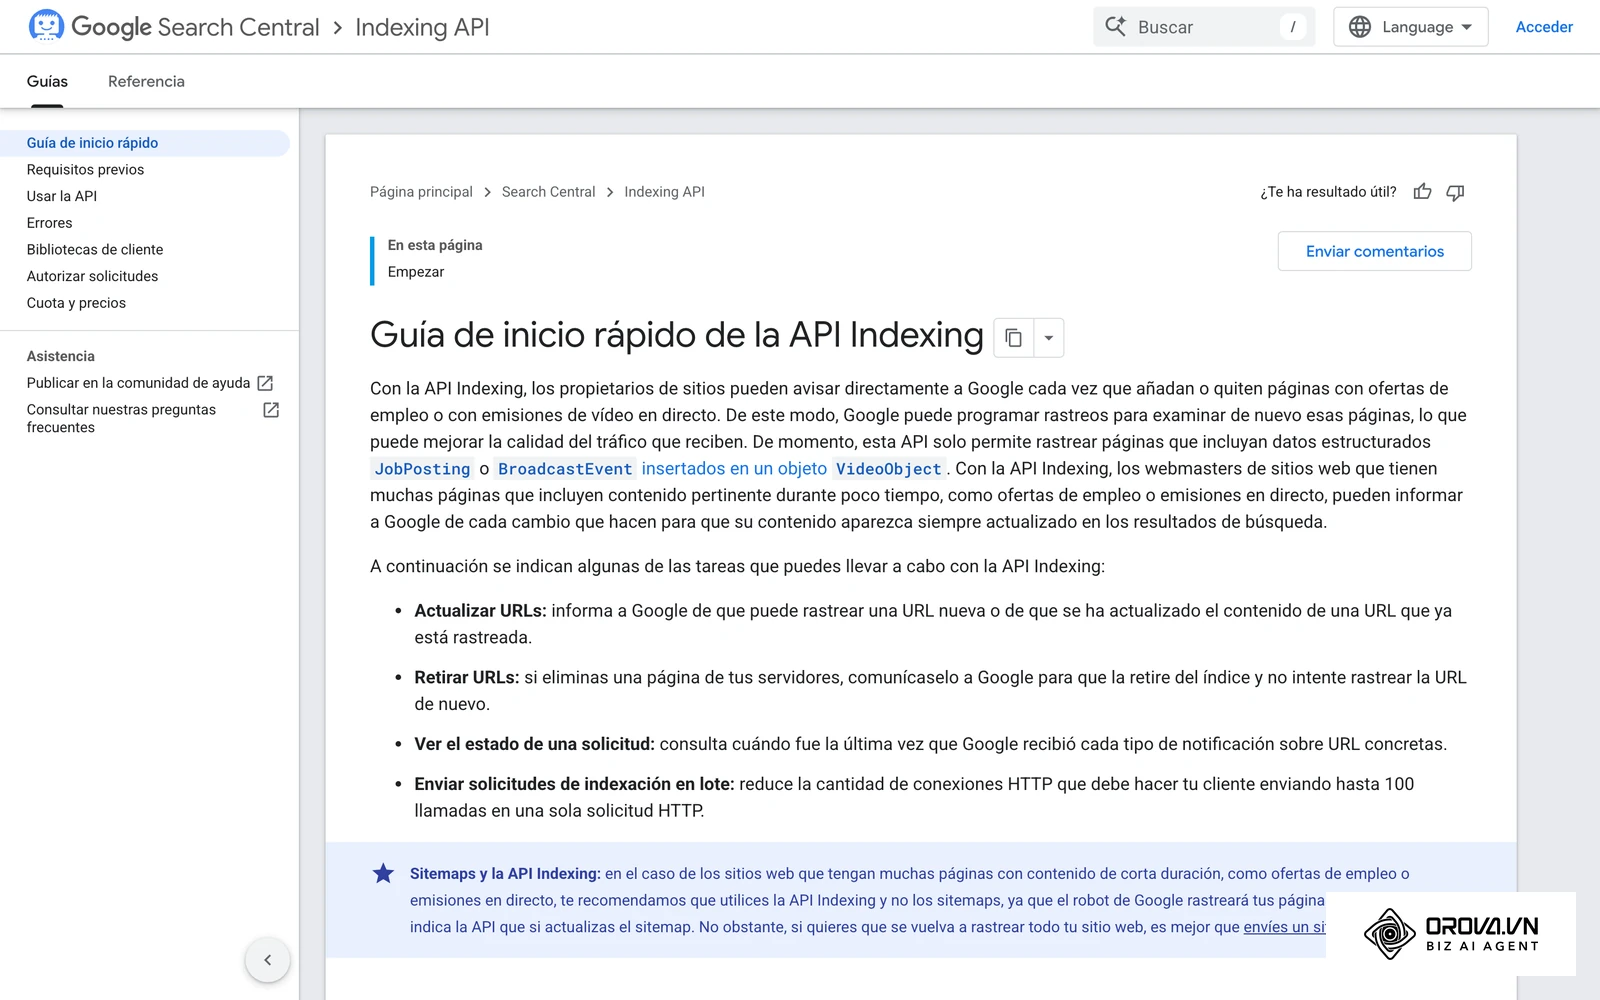Viewport: 1600px width, 1000px height.
Task: Switch to the Referencia tab
Action: click(x=146, y=81)
